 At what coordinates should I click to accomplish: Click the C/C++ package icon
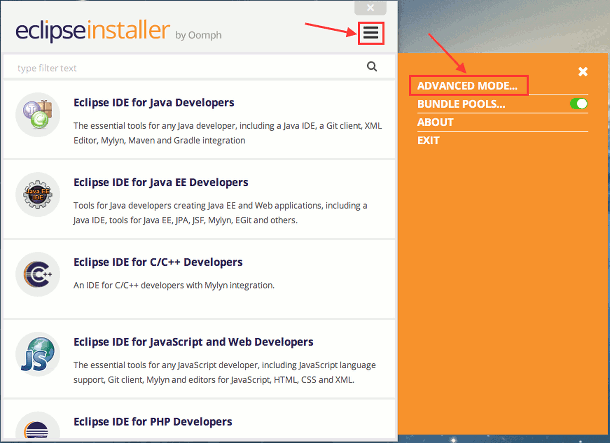click(x=38, y=274)
